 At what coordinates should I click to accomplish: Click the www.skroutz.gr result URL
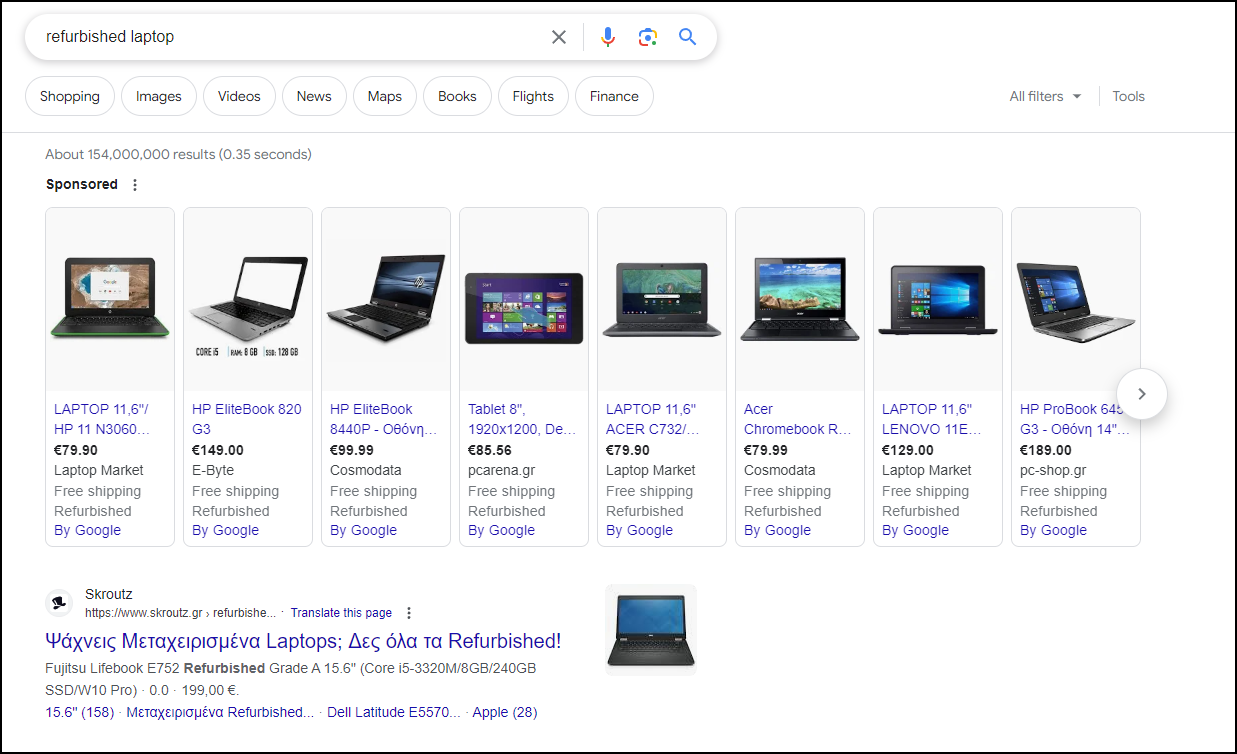(x=180, y=613)
